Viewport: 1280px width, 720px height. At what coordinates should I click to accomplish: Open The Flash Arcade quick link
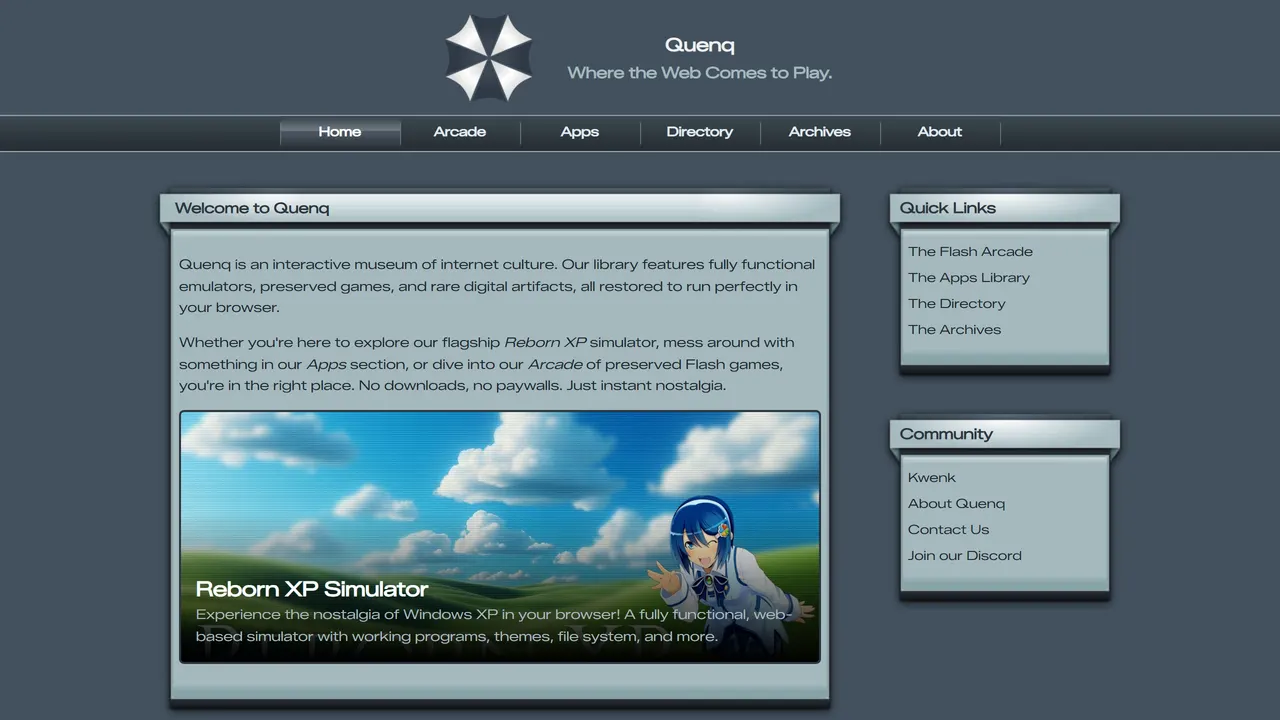pyautogui.click(x=970, y=252)
